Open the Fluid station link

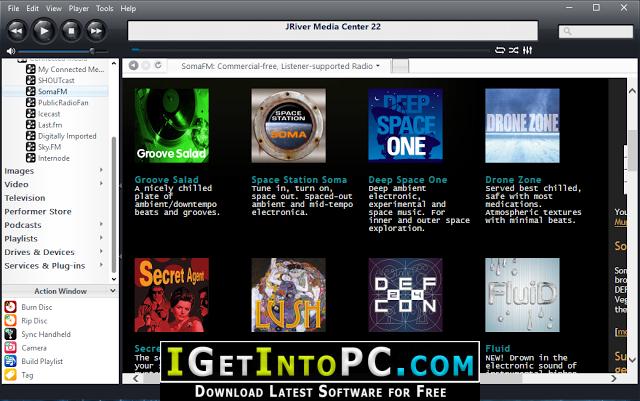[x=498, y=348]
